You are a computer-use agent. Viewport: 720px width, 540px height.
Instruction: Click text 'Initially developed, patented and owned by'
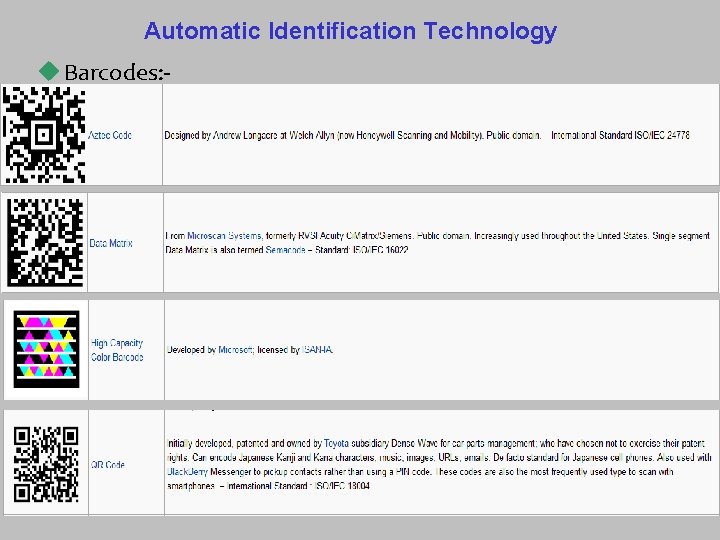pyautogui.click(x=244, y=444)
